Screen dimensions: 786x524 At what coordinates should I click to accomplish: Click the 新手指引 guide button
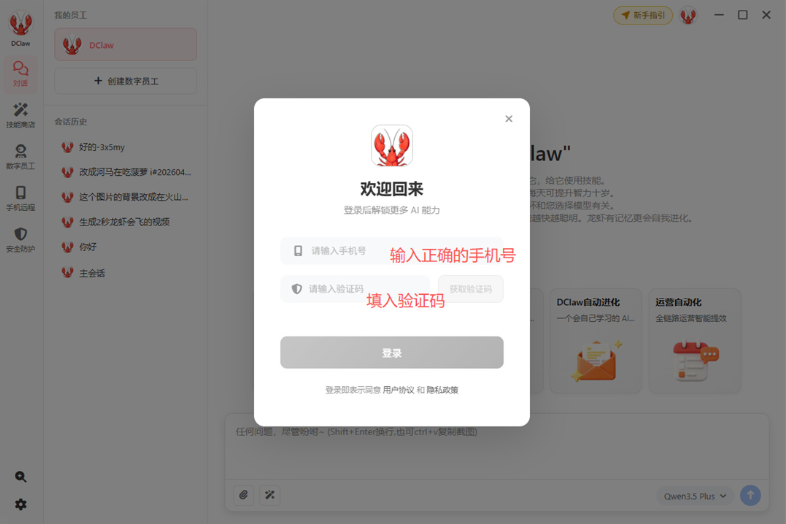click(x=643, y=15)
